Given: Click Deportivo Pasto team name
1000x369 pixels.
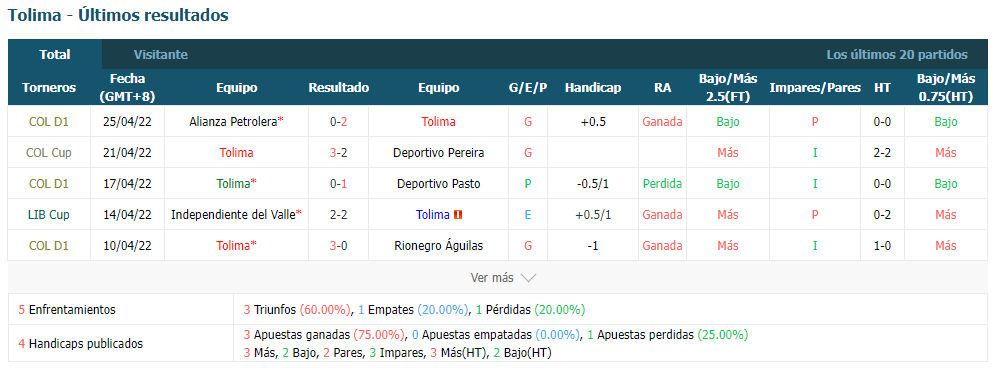Looking at the screenshot, I should click(438, 184).
